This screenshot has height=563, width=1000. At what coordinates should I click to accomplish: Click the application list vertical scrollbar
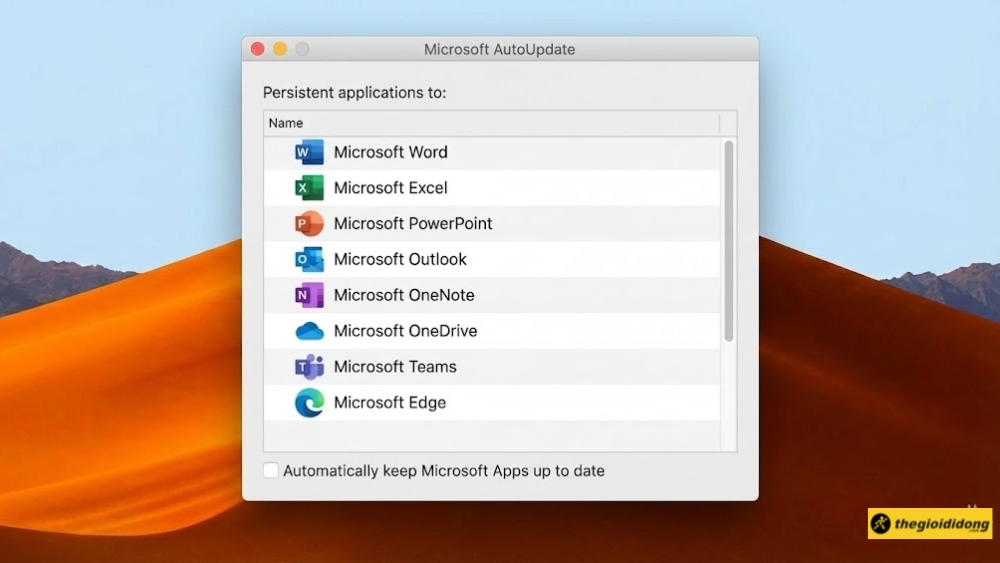(x=729, y=240)
